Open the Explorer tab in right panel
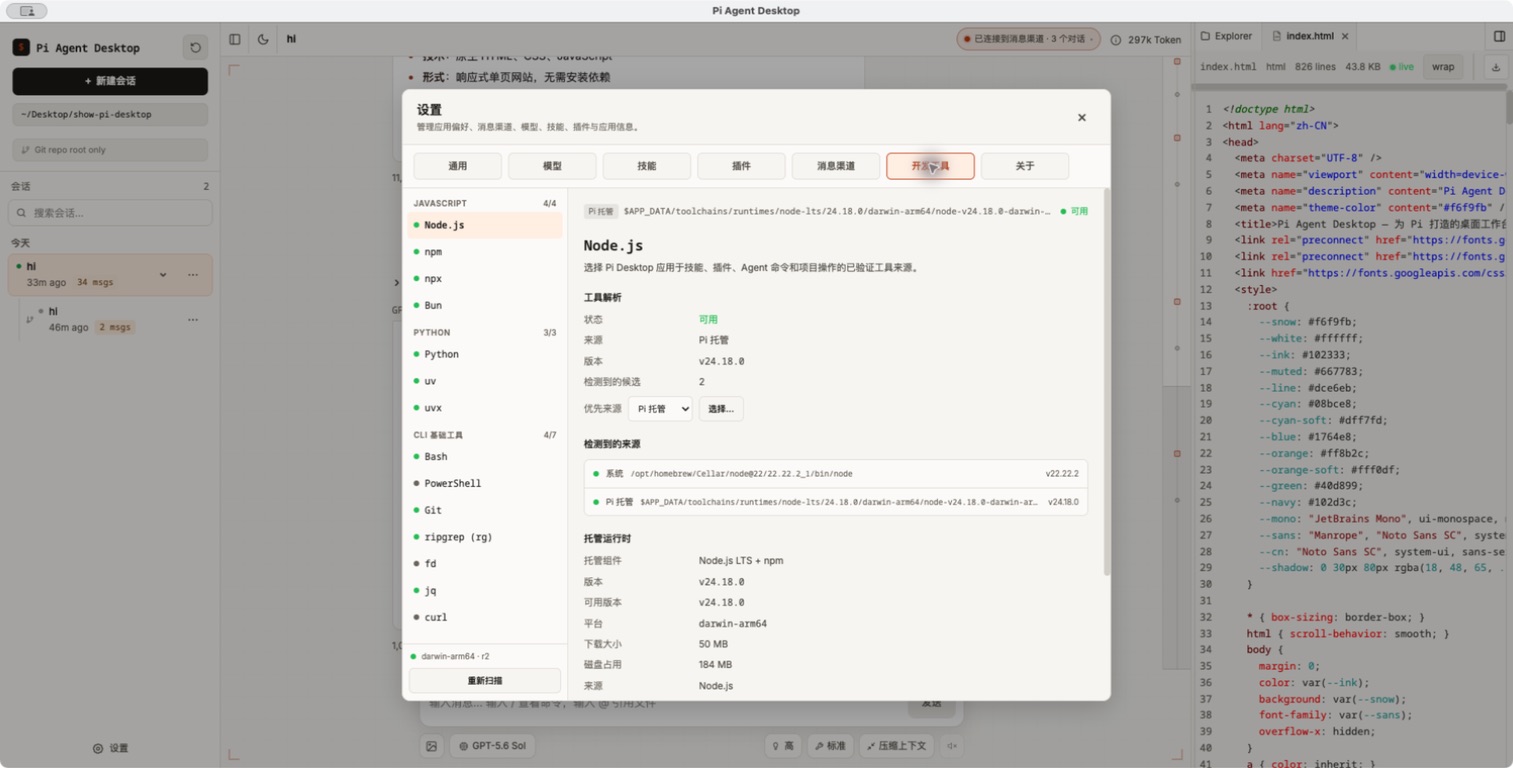The height and width of the screenshot is (768, 1513). tap(1227, 36)
